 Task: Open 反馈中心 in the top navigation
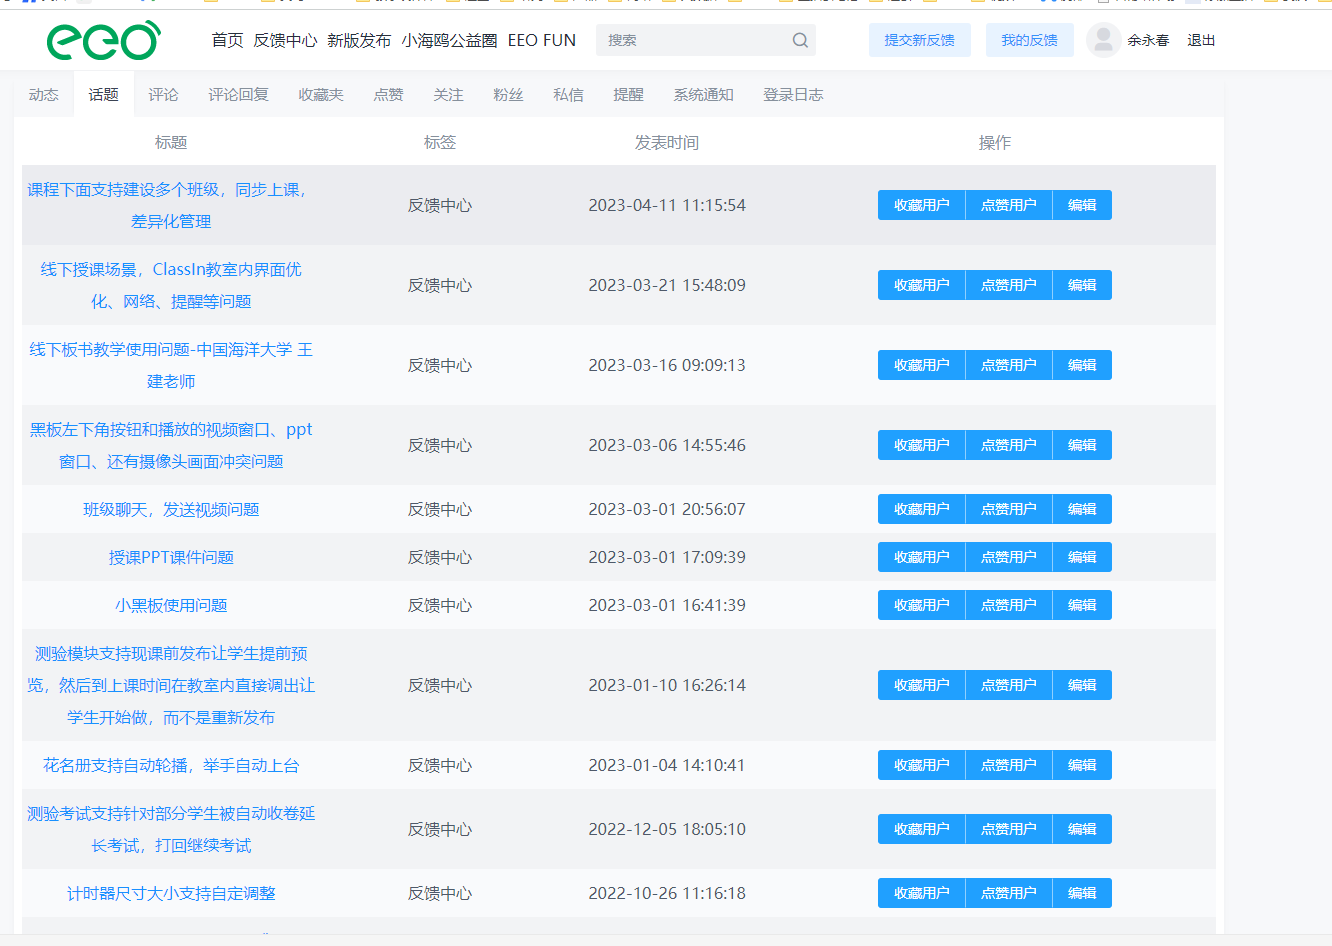285,40
